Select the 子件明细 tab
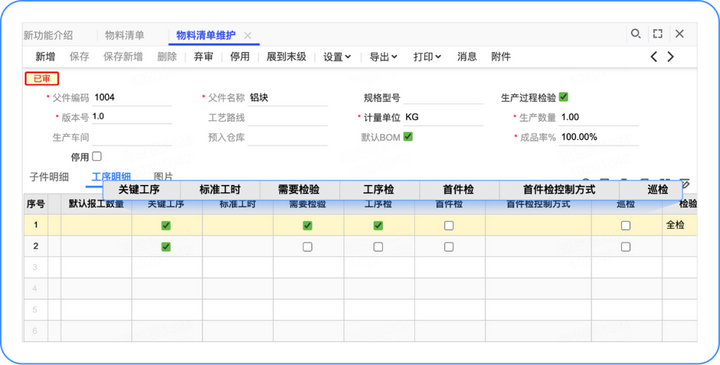This screenshot has height=365, width=720. click(49, 177)
